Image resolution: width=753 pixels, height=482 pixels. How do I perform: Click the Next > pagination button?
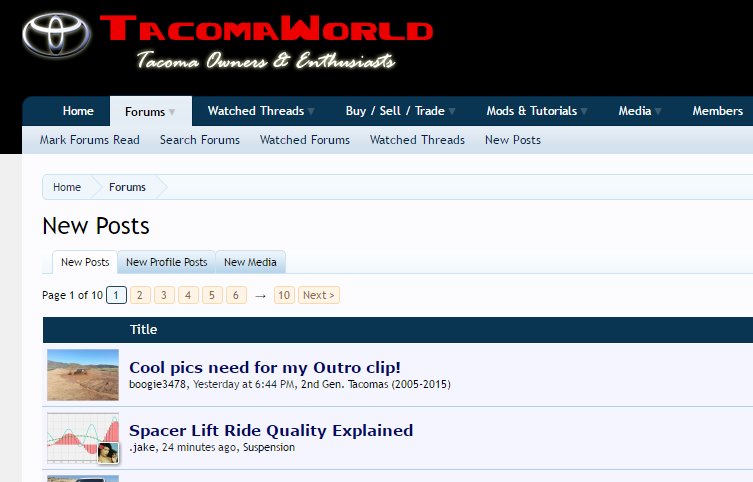pos(319,295)
